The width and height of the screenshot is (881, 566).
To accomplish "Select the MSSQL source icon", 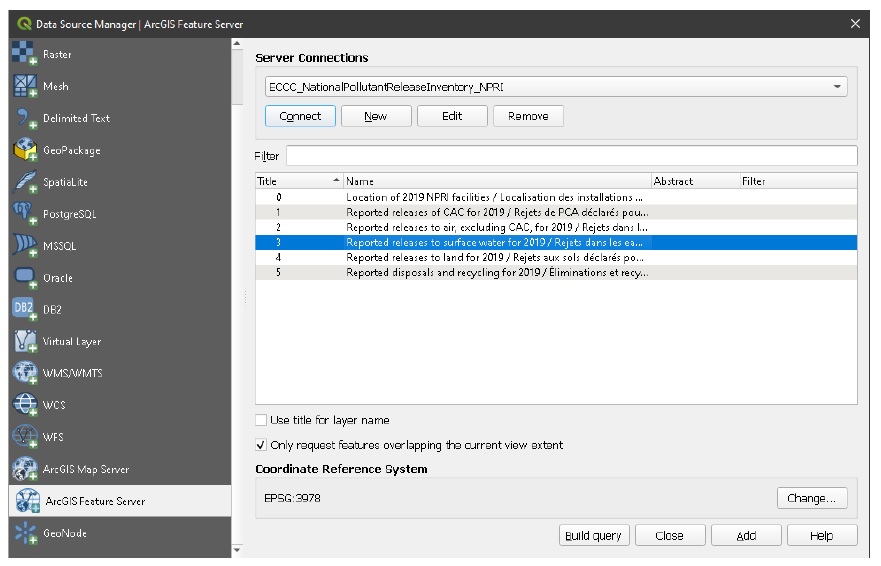I will click(24, 246).
